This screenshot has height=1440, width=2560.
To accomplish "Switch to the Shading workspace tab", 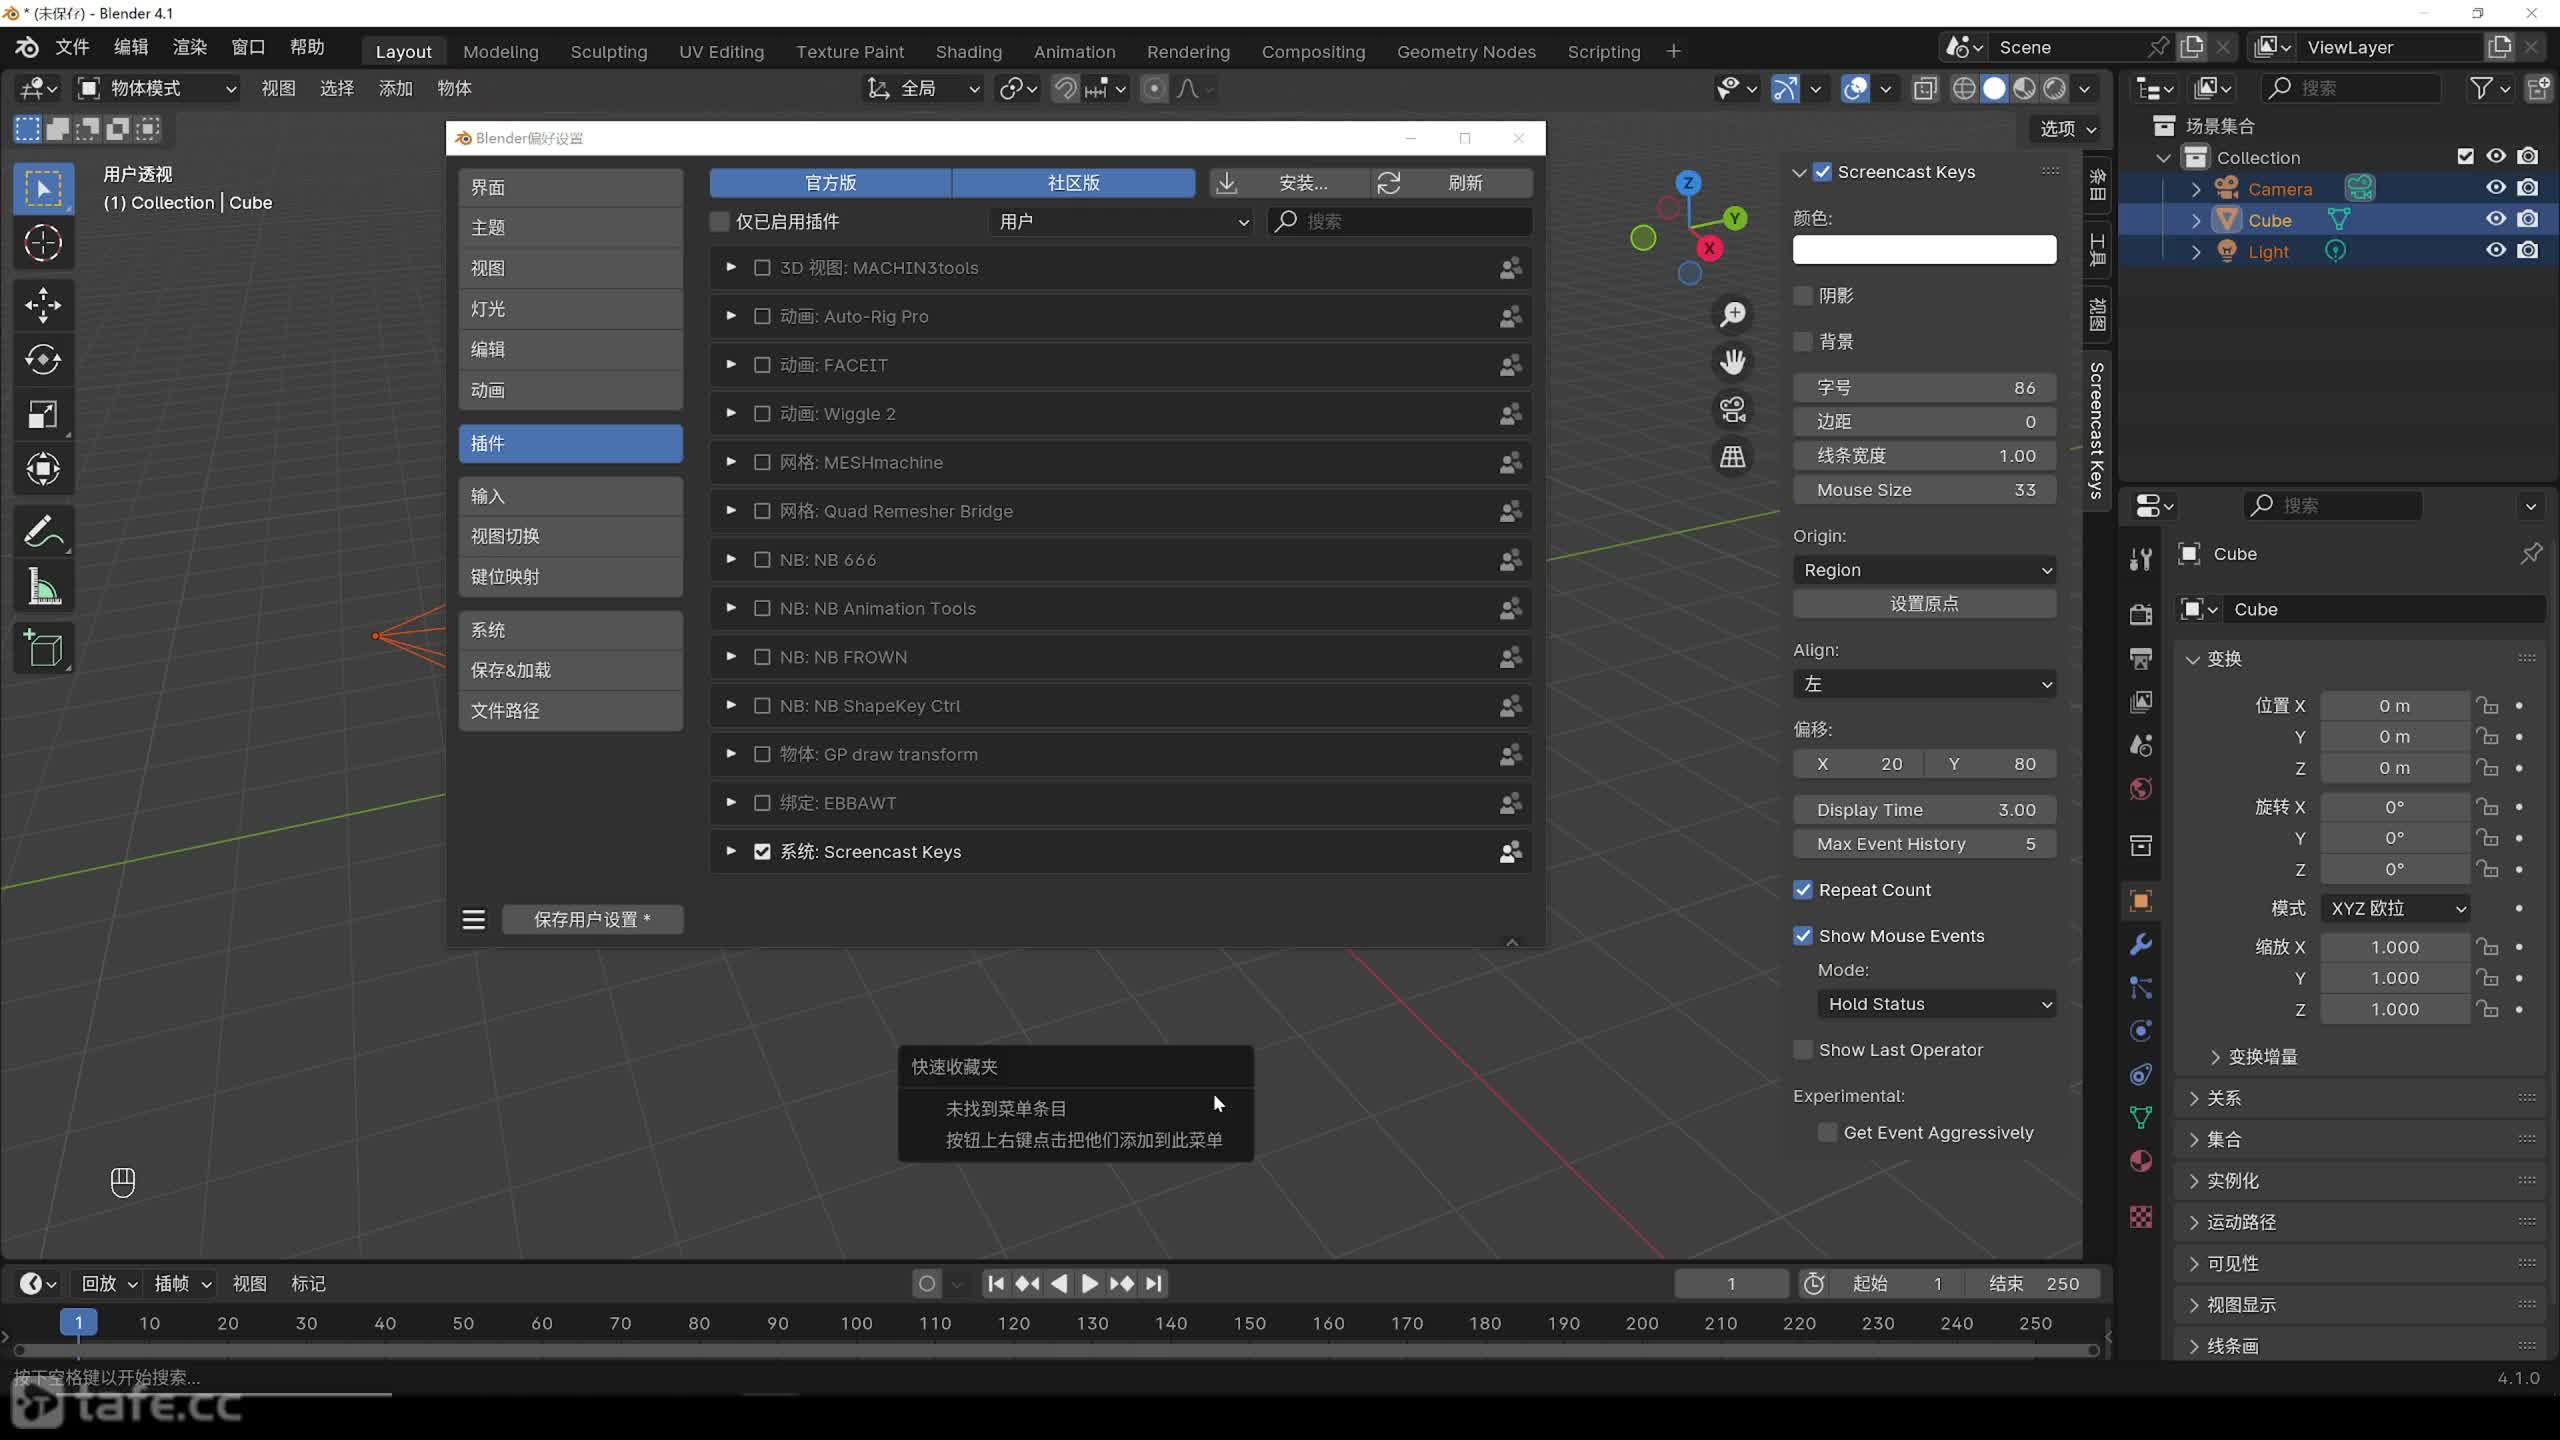I will click(968, 51).
